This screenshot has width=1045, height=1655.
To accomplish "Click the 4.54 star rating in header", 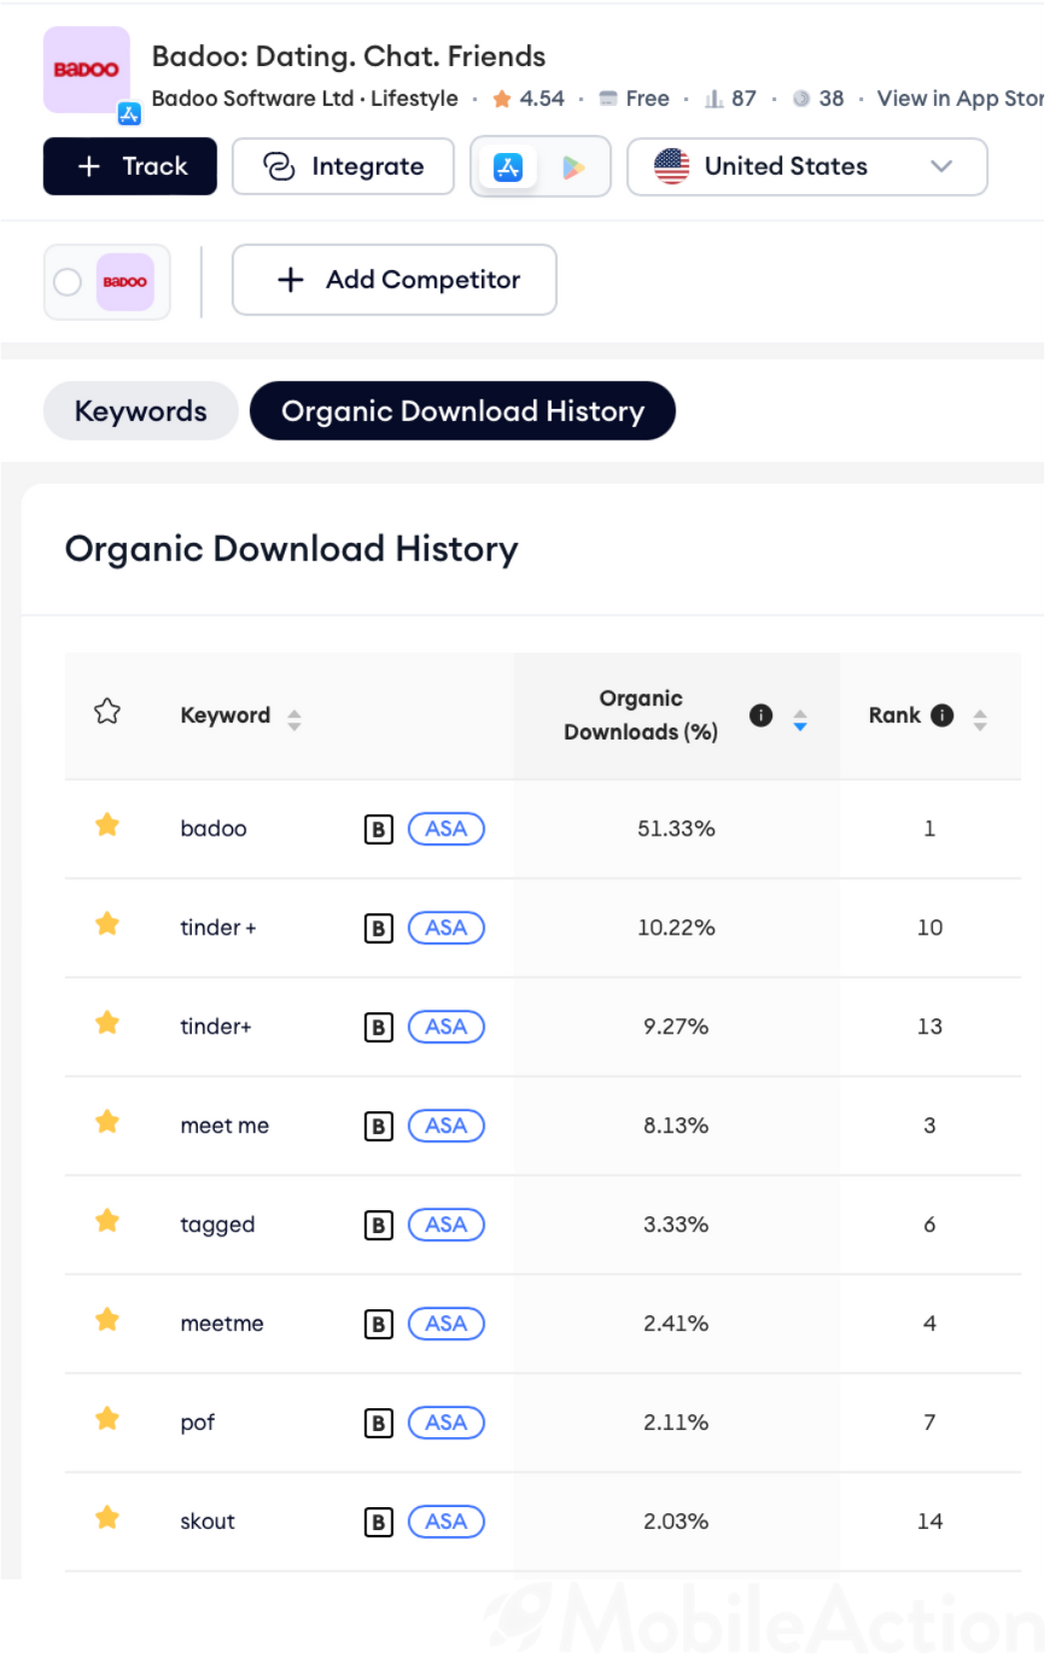I will tap(529, 98).
